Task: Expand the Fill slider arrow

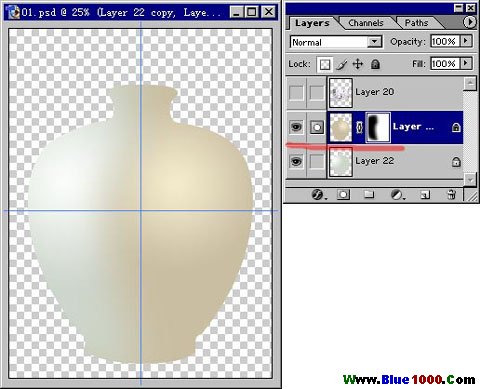Action: point(466,63)
